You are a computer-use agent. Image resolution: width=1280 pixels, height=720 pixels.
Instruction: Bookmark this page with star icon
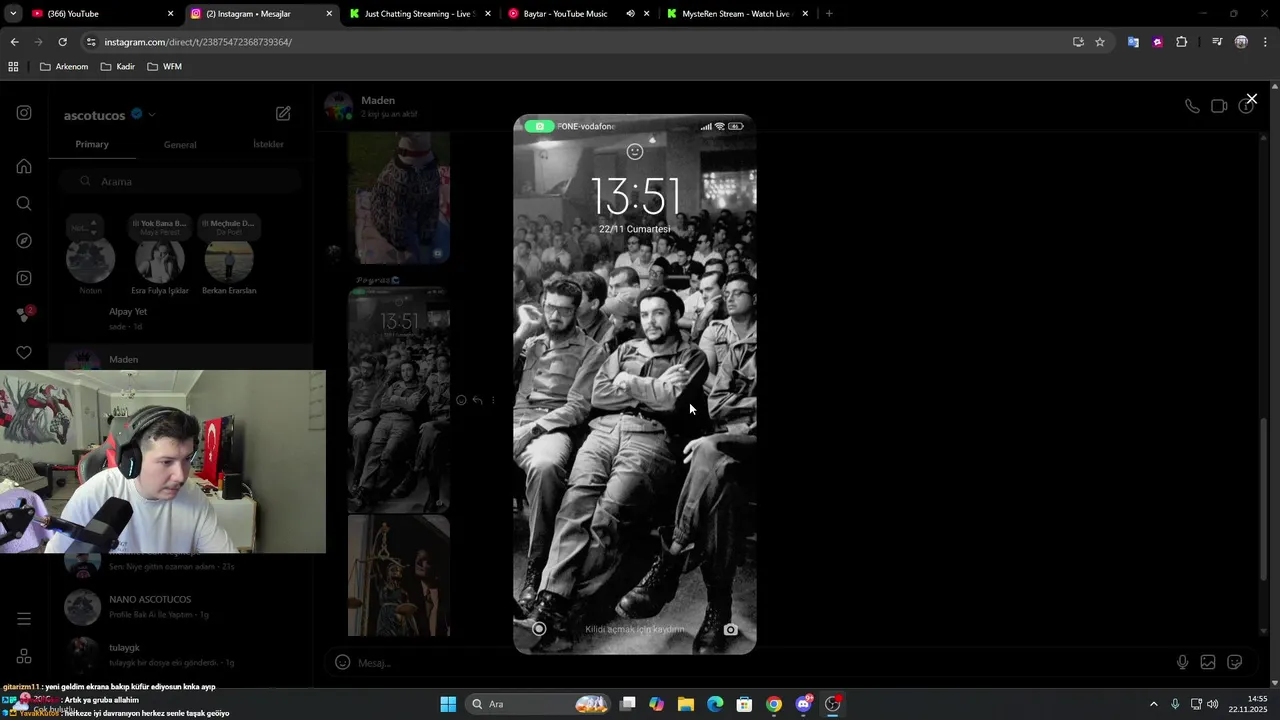tap(1100, 42)
